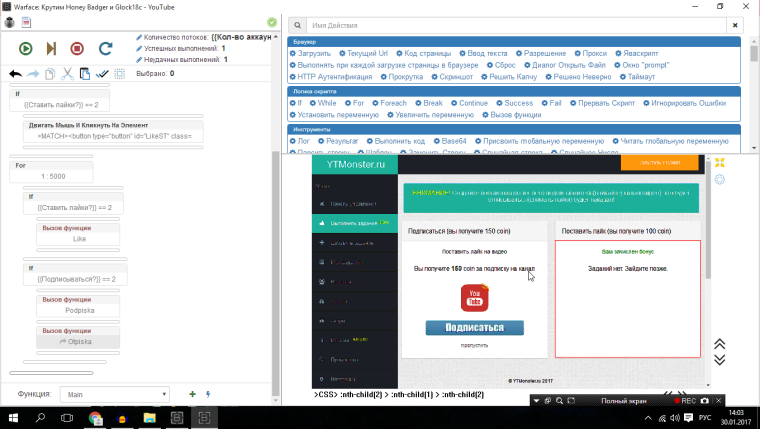
Task: Select the Like function call block
Action: (78, 234)
